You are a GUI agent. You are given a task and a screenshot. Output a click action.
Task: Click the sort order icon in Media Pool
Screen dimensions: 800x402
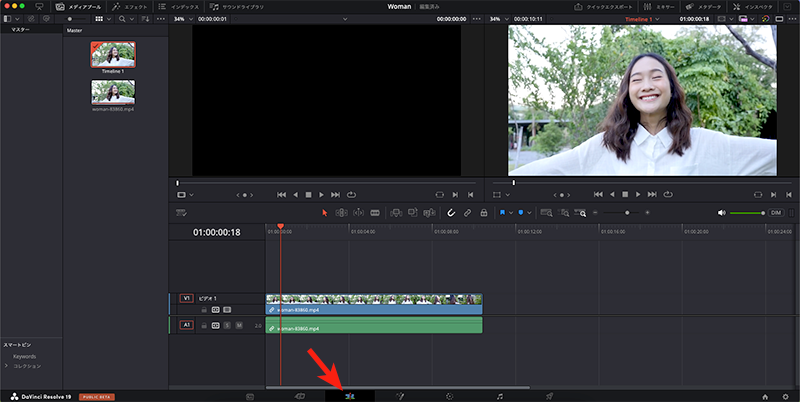pyautogui.click(x=145, y=19)
